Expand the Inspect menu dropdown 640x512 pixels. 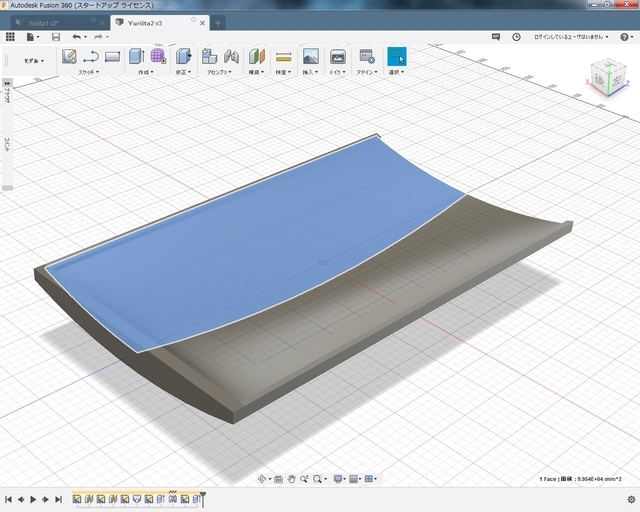[283, 72]
